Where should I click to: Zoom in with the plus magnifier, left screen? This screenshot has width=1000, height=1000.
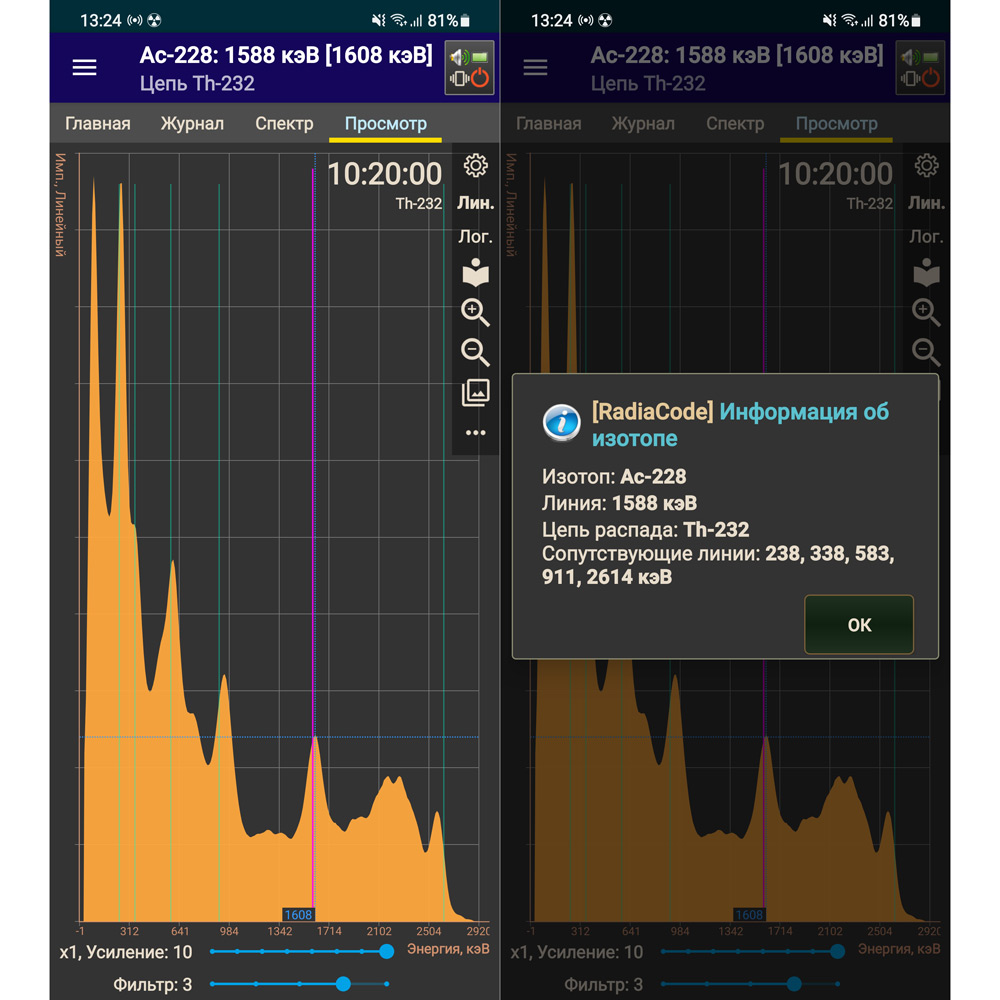(x=475, y=312)
